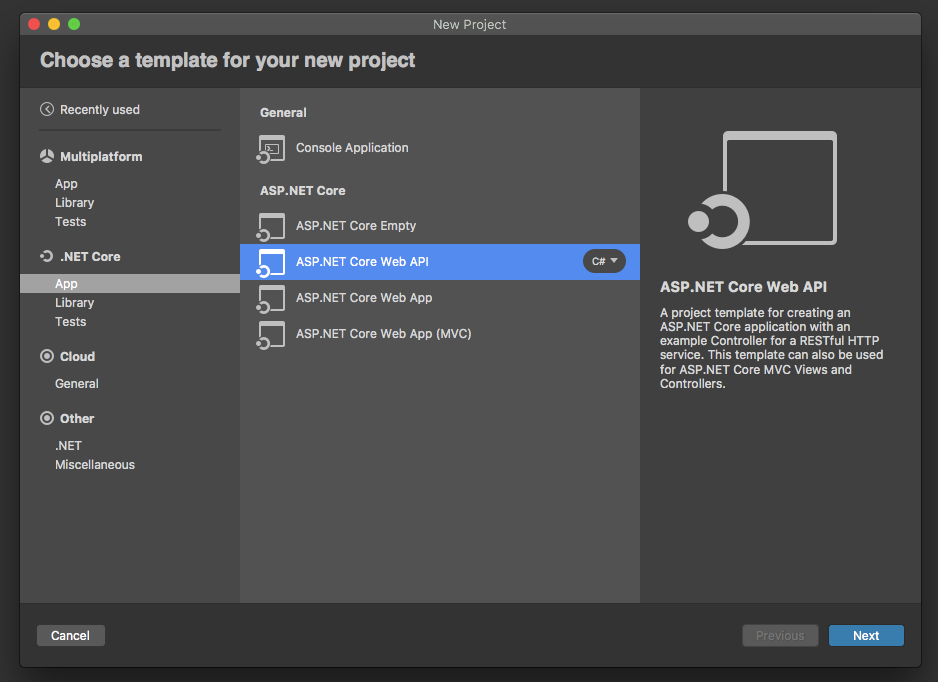Click the Cancel button

(71, 635)
